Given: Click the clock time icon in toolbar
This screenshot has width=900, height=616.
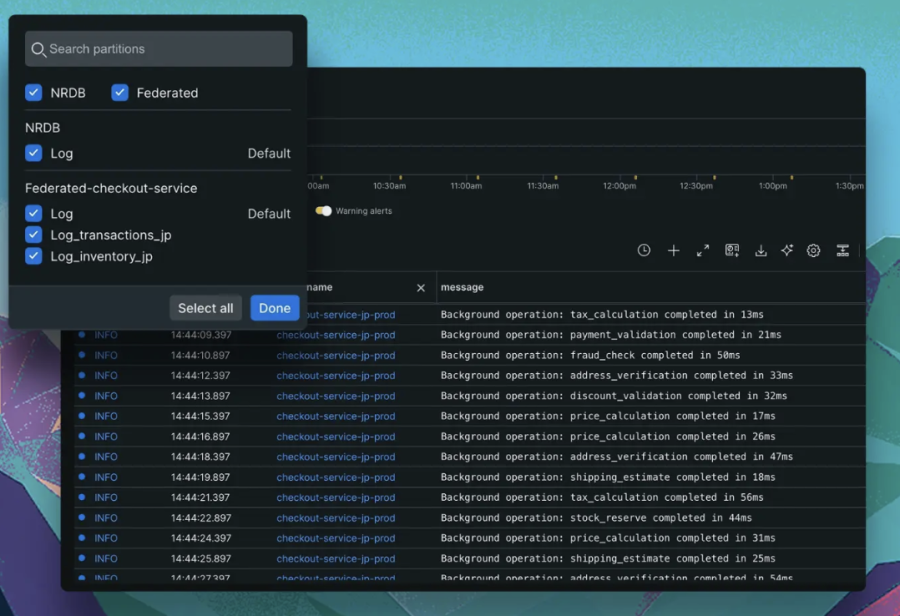Looking at the screenshot, I should [x=644, y=250].
